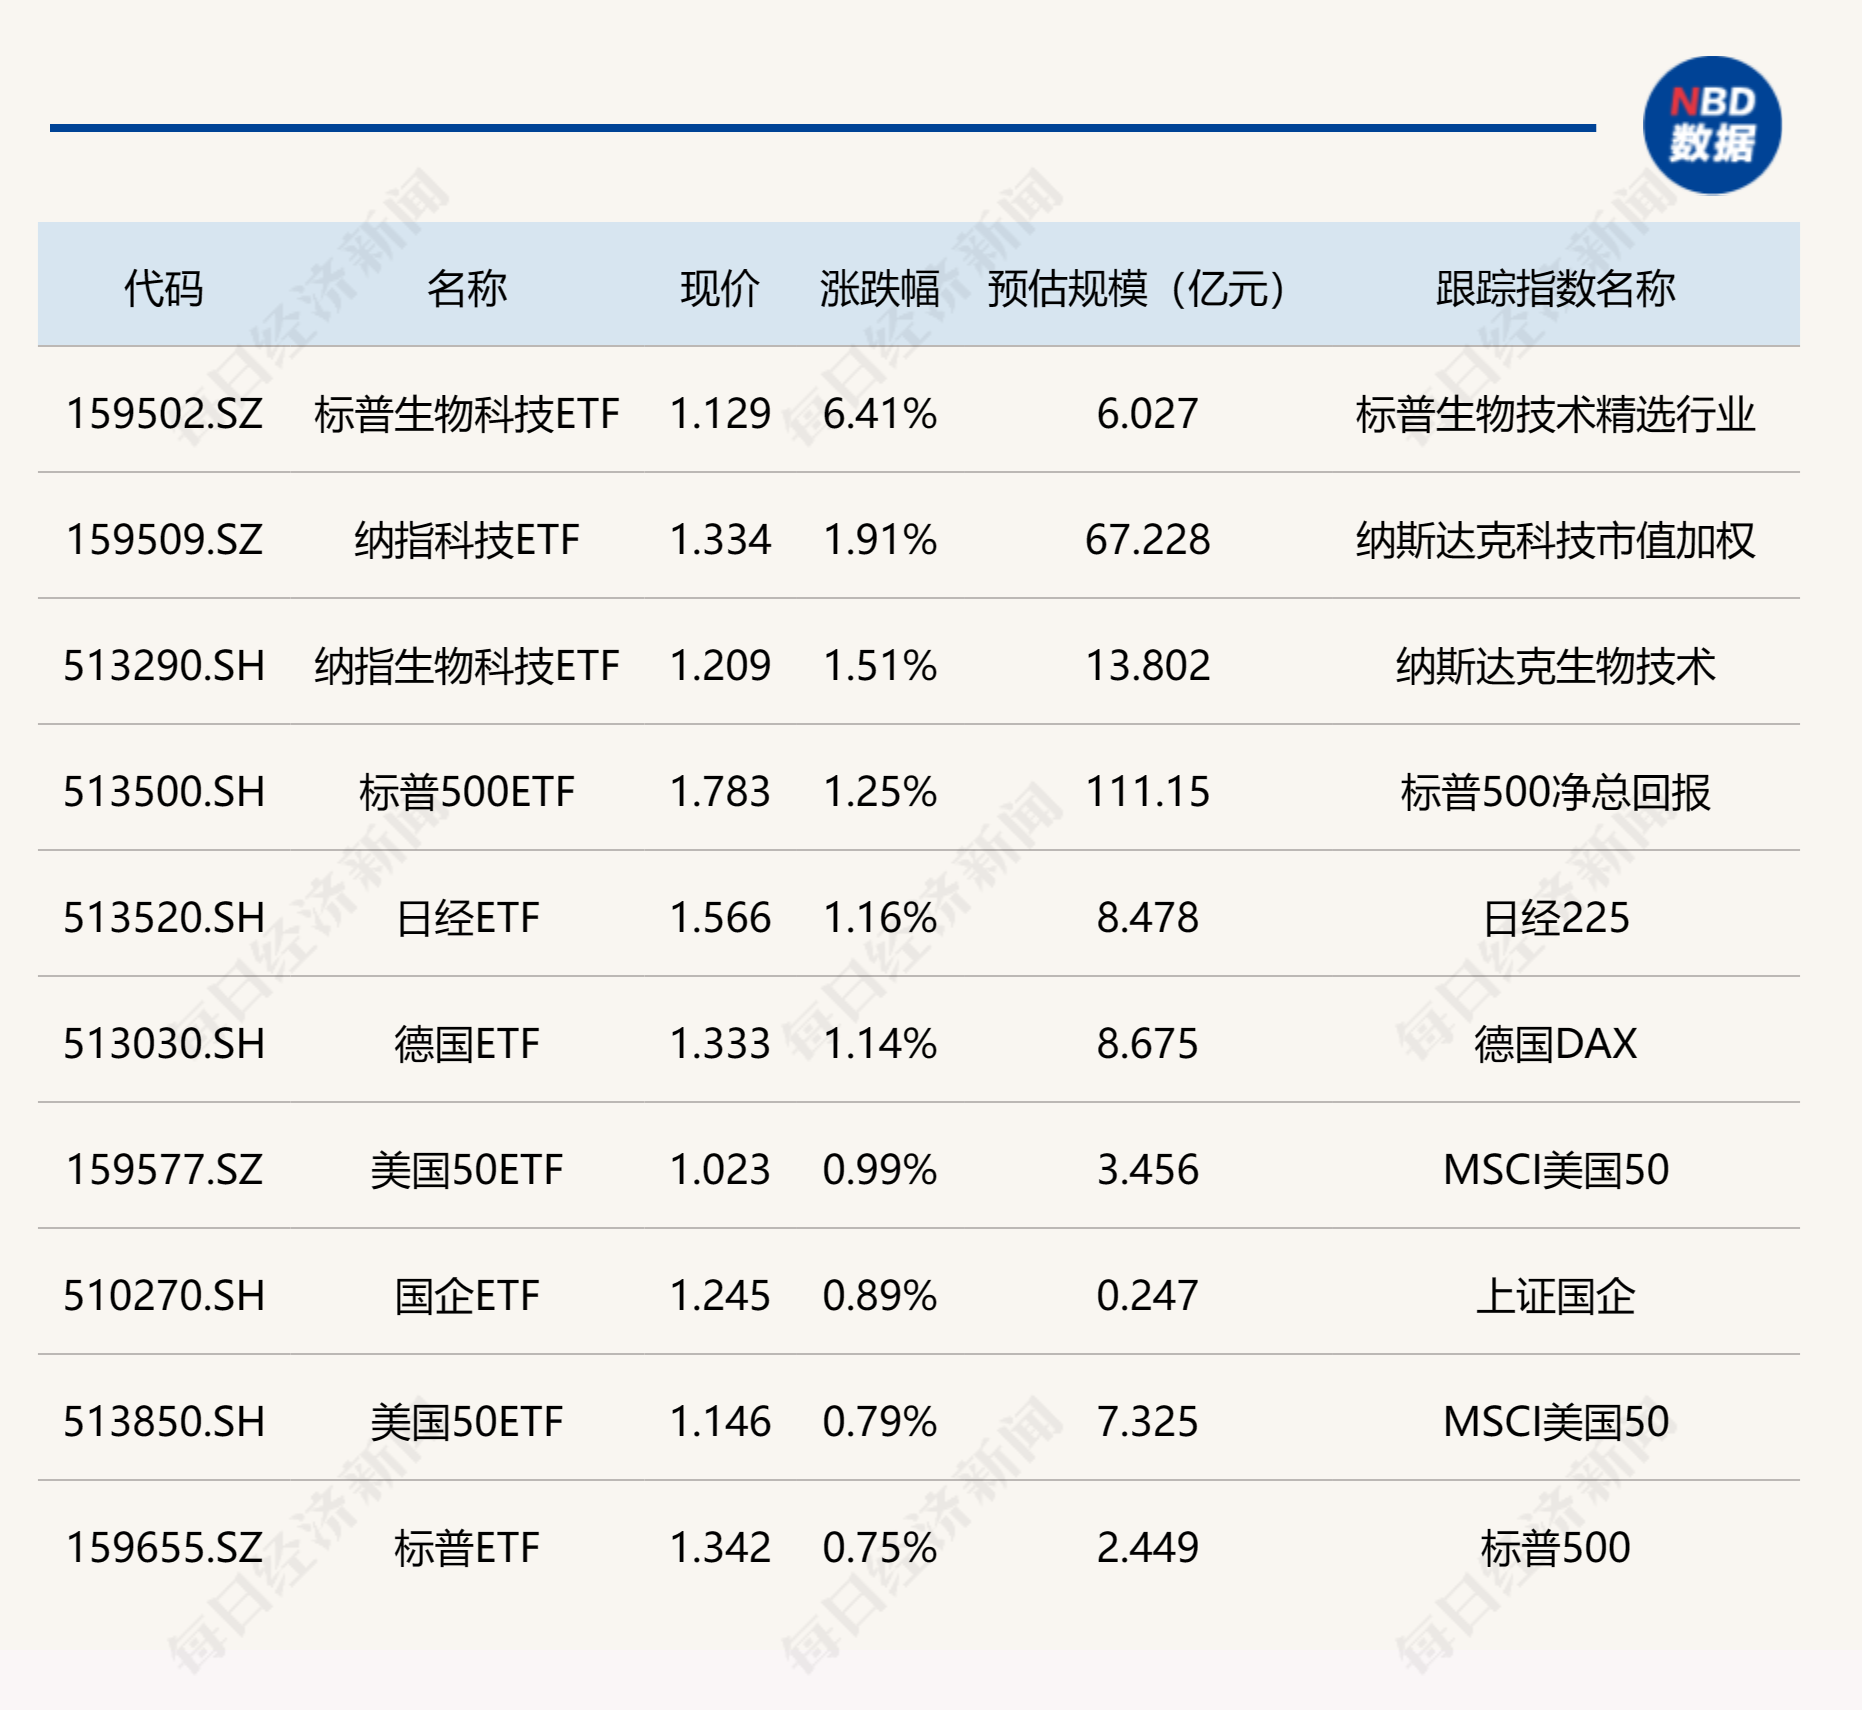
Task: Open the 标普ETF name cell
Action: [467, 1548]
